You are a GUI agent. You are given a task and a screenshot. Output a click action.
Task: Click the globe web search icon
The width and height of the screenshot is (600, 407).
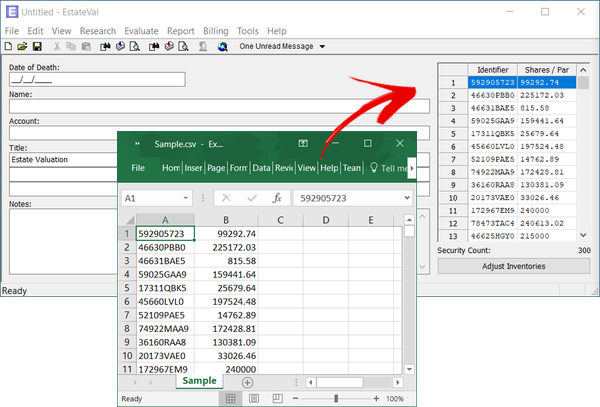tap(222, 47)
